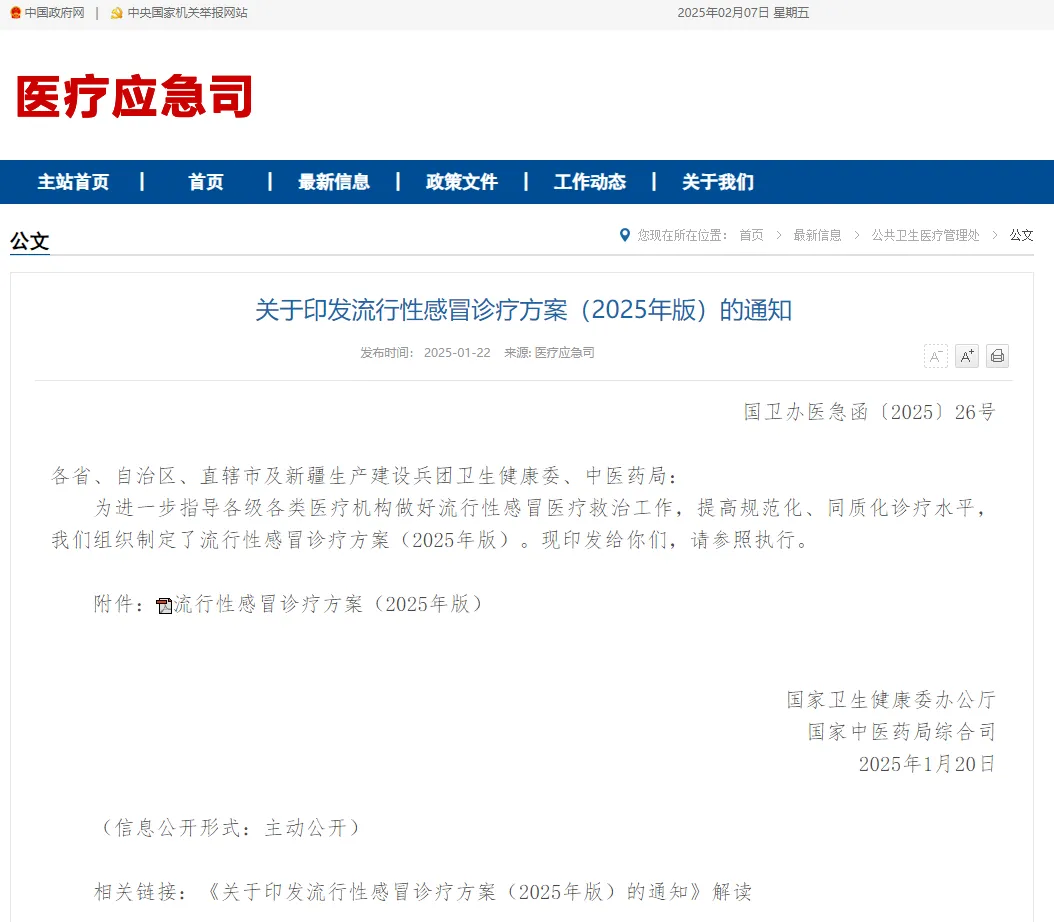Click the 中国政府网 text link
The height and width of the screenshot is (922, 1054).
click(x=54, y=13)
